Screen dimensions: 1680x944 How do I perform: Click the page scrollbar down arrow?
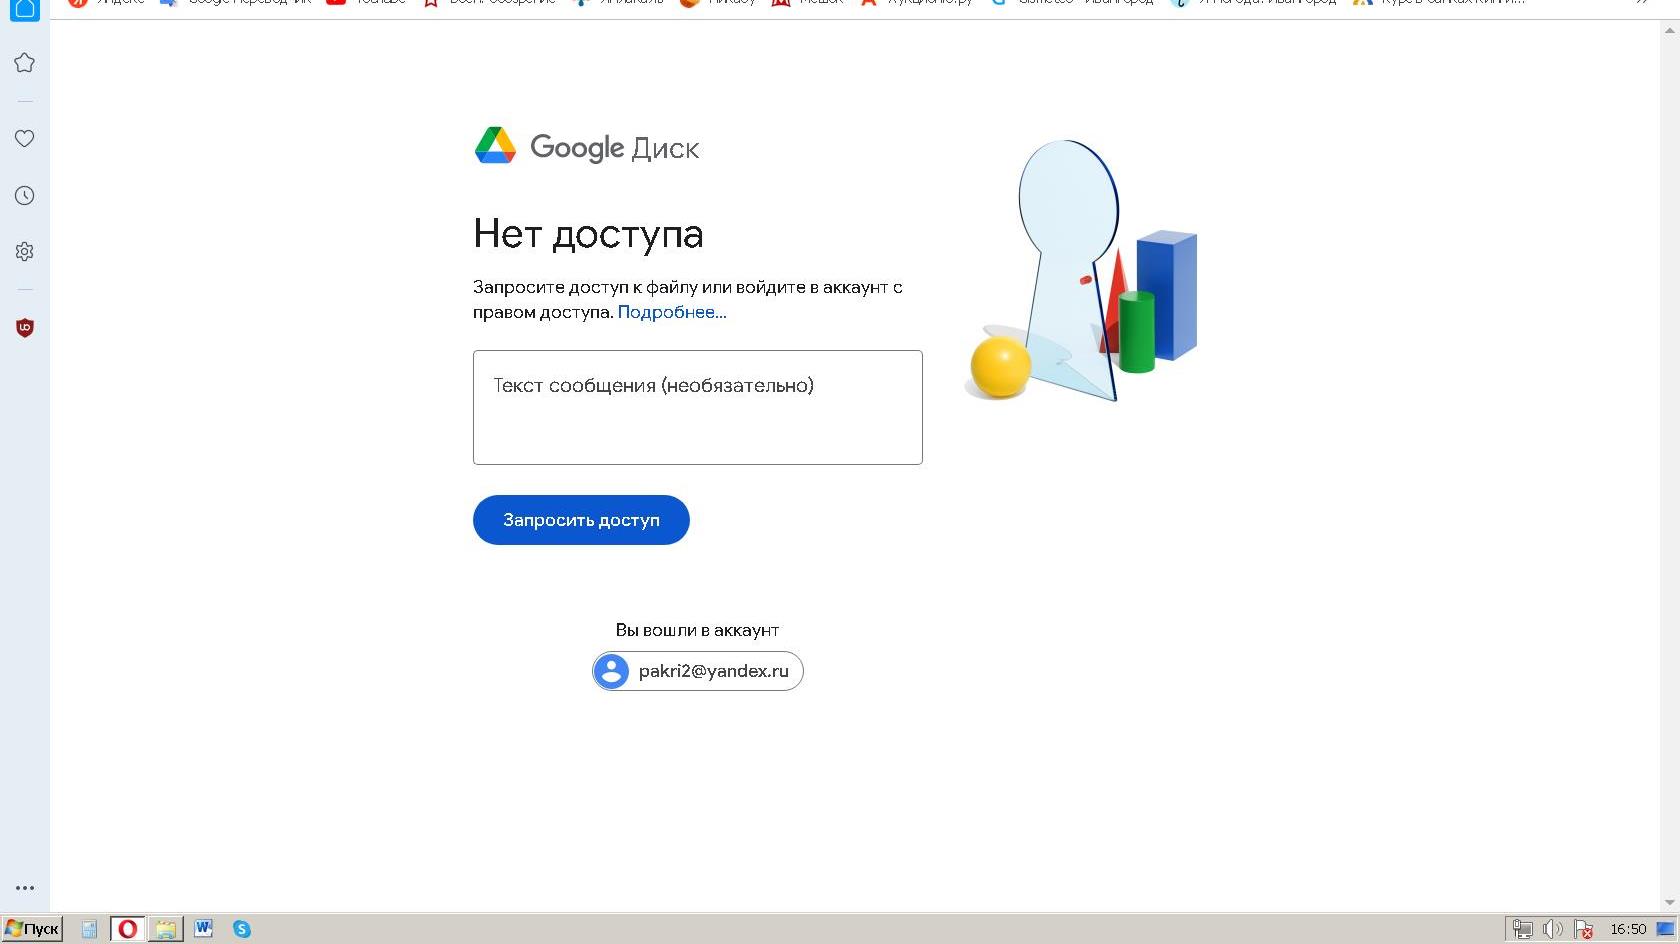click(x=1670, y=903)
